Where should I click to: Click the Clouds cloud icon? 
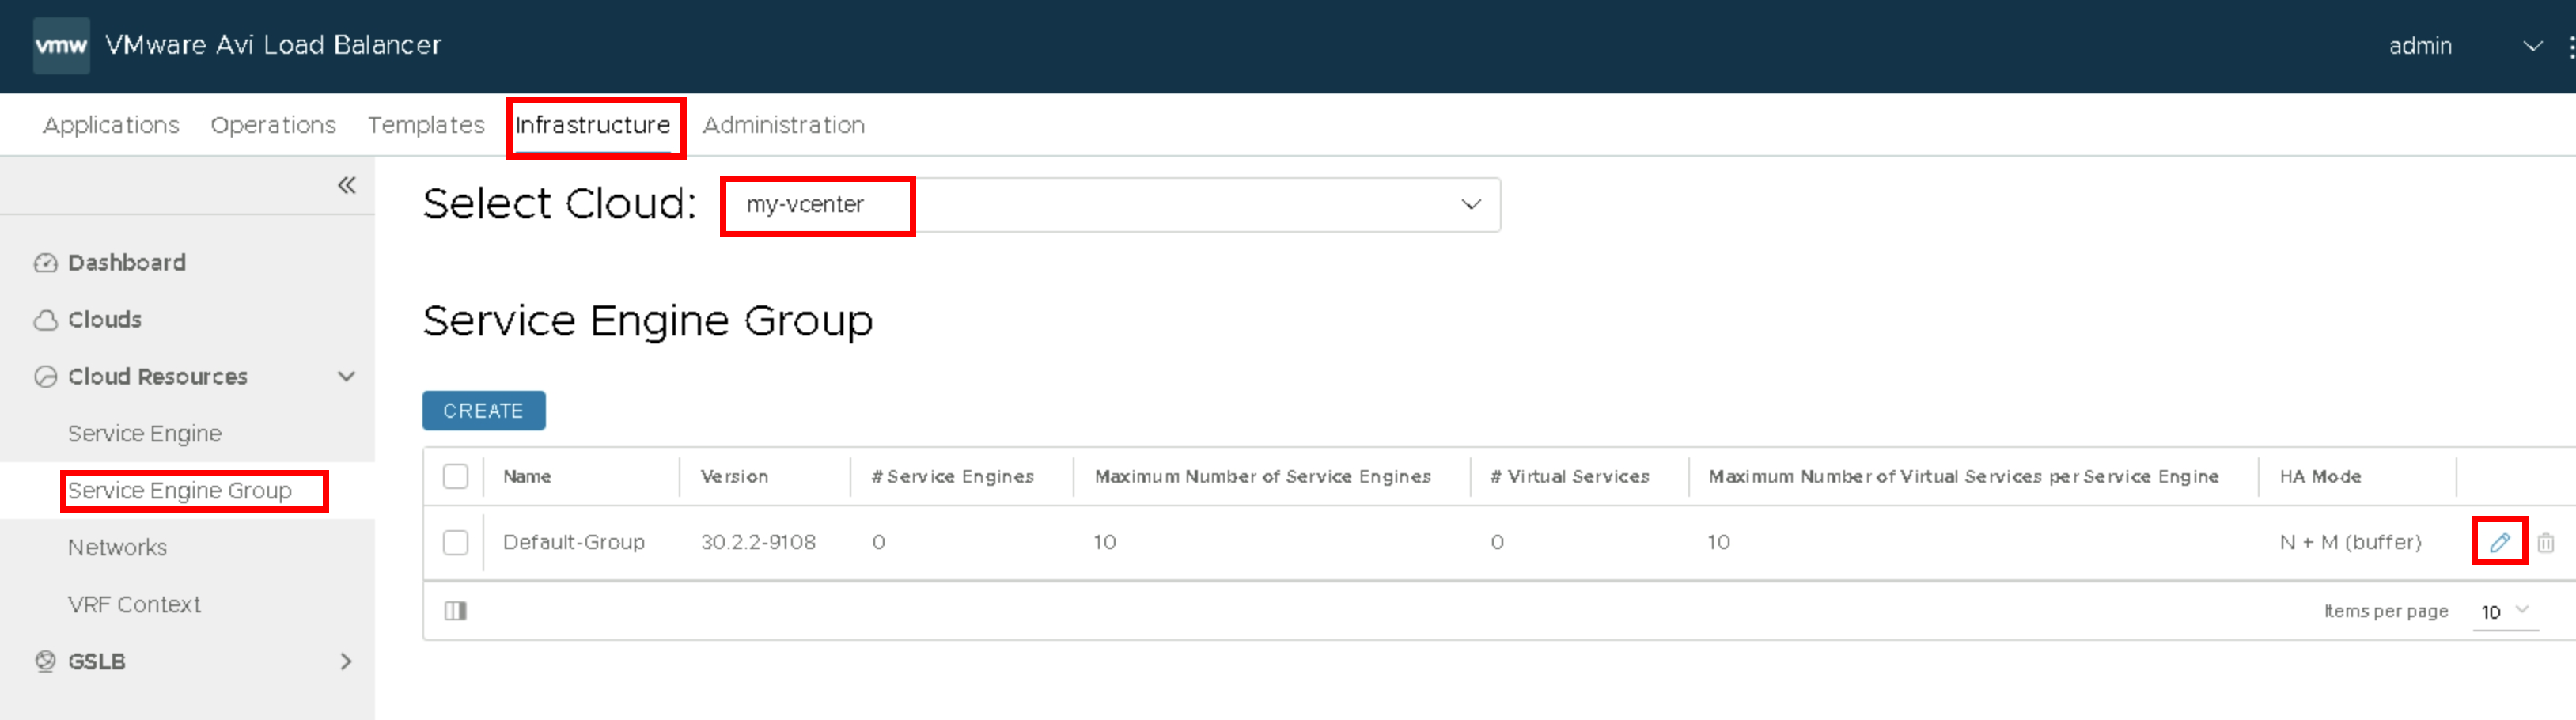[46, 320]
